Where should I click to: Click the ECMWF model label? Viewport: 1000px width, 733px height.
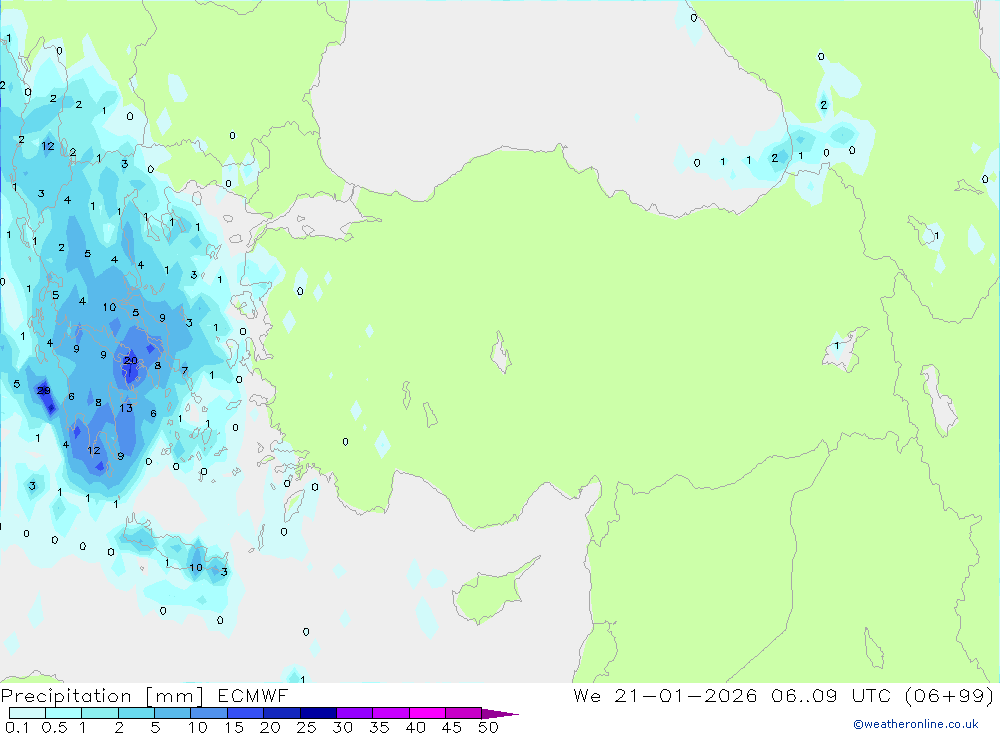tap(253, 695)
